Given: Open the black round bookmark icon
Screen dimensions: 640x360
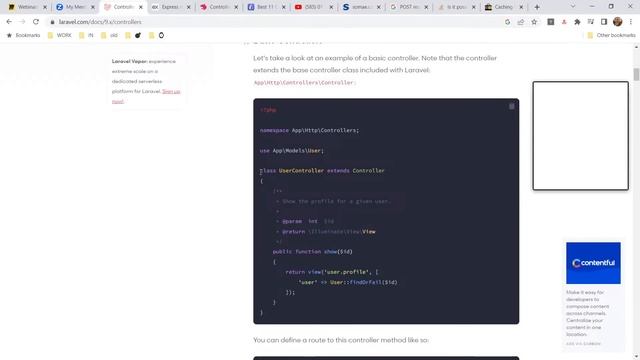Looking at the screenshot, I should click(138, 36).
